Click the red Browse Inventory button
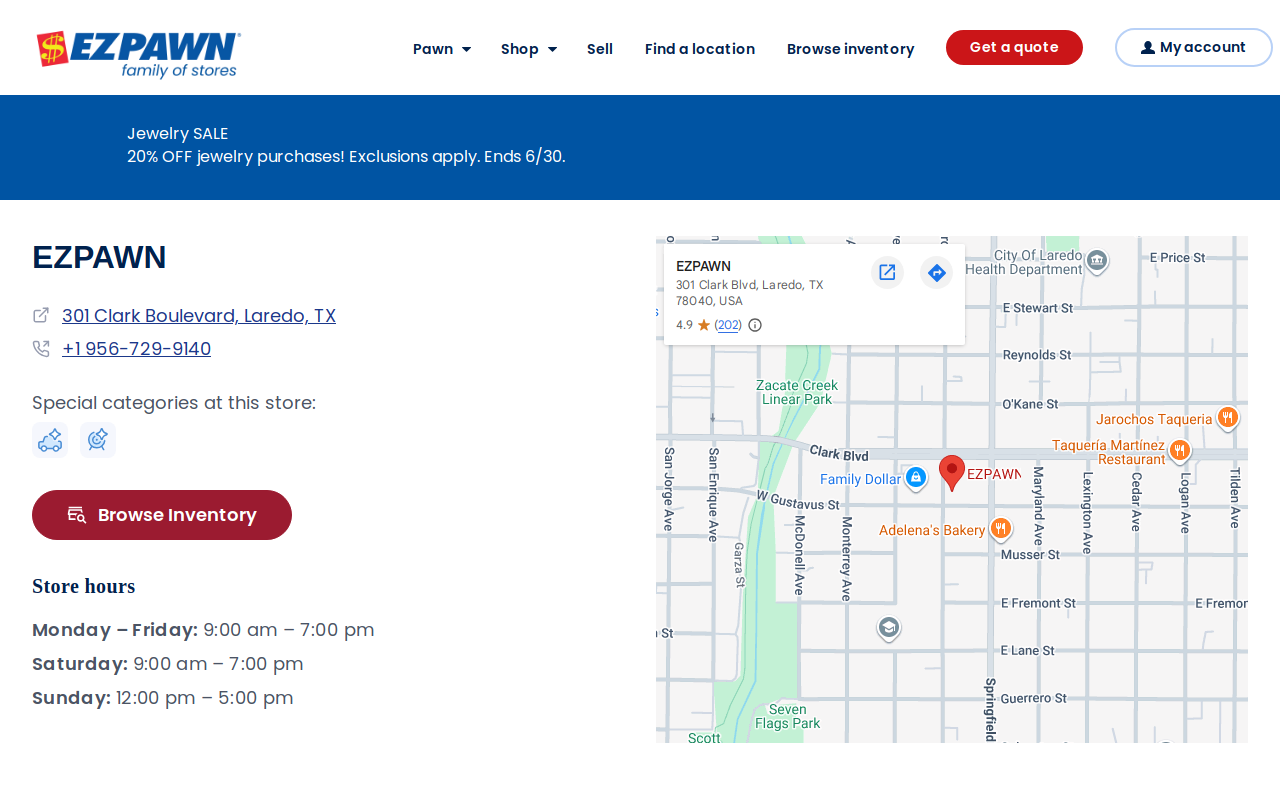The width and height of the screenshot is (1280, 800). pyautogui.click(x=162, y=515)
